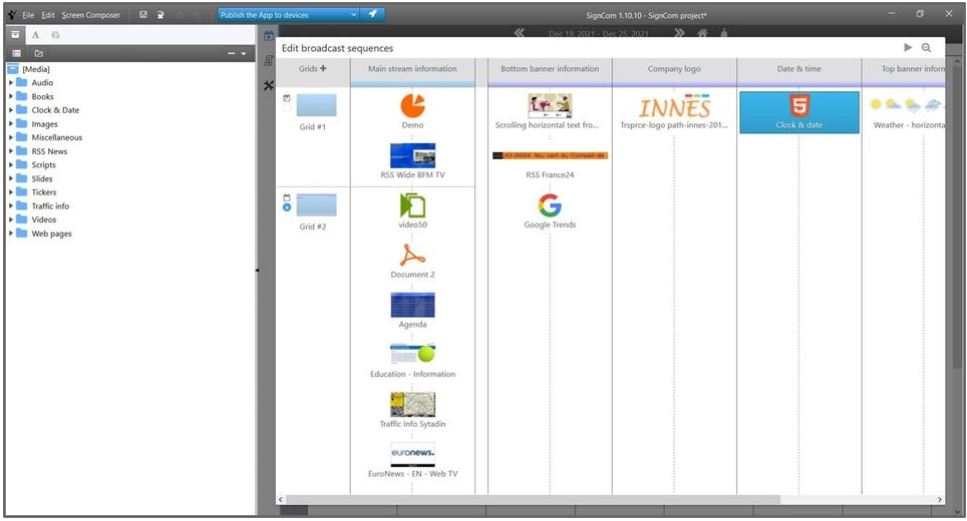This screenshot has height=521, width=967.
Task: Select Grid #2 radio button
Action: [287, 208]
